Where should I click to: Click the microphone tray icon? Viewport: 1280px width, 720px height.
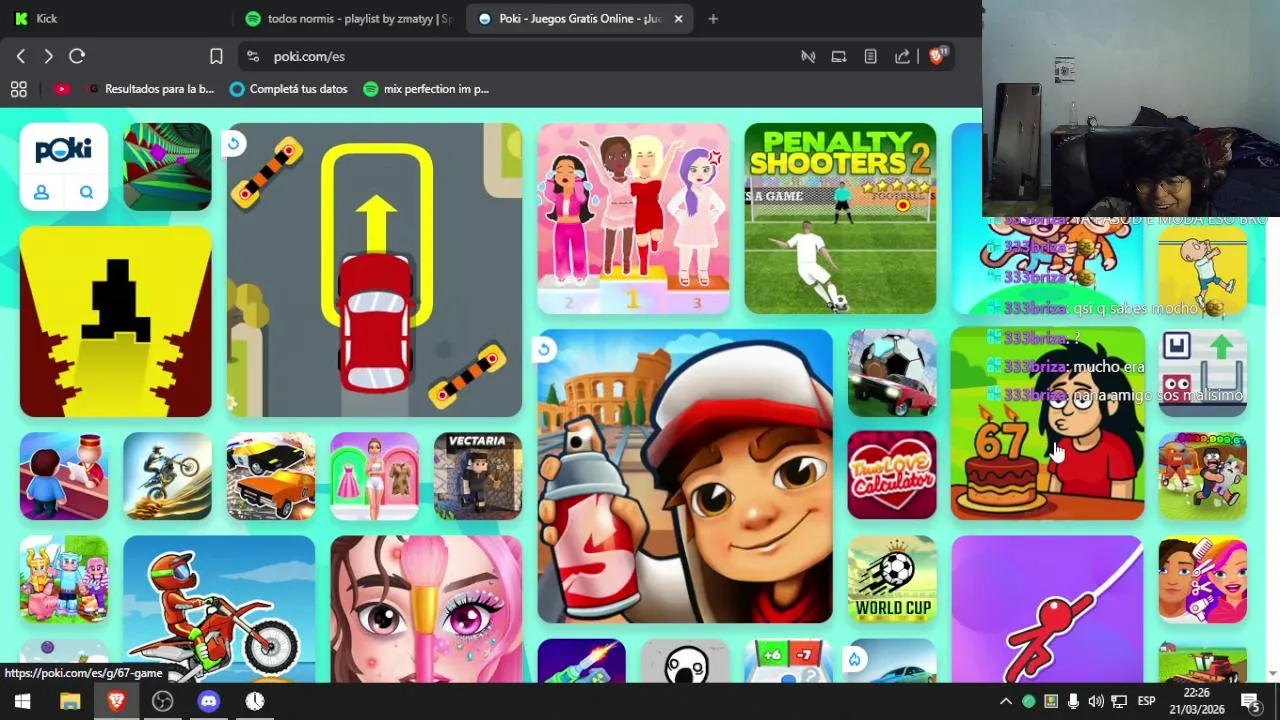pos(1073,701)
